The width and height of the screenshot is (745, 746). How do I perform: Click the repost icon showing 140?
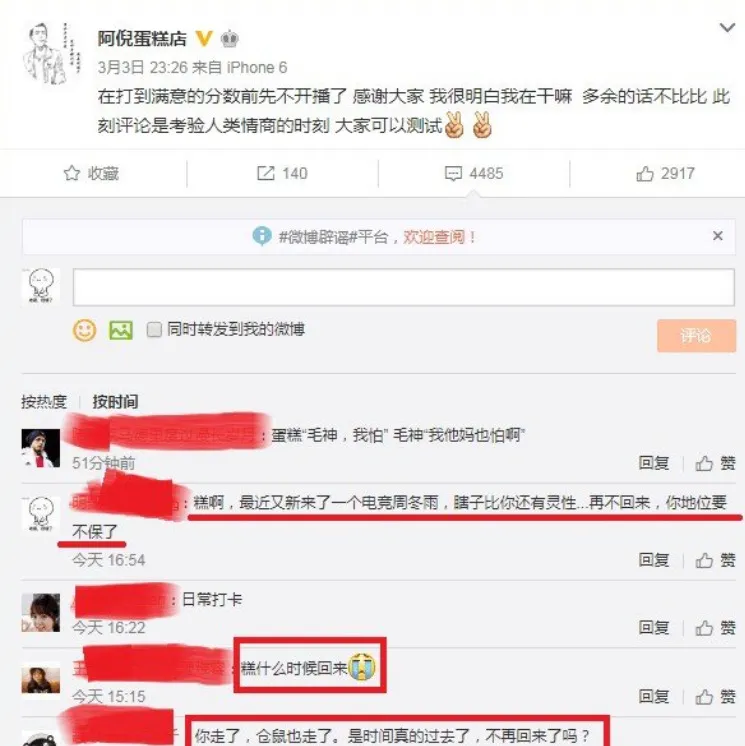pyautogui.click(x=265, y=173)
